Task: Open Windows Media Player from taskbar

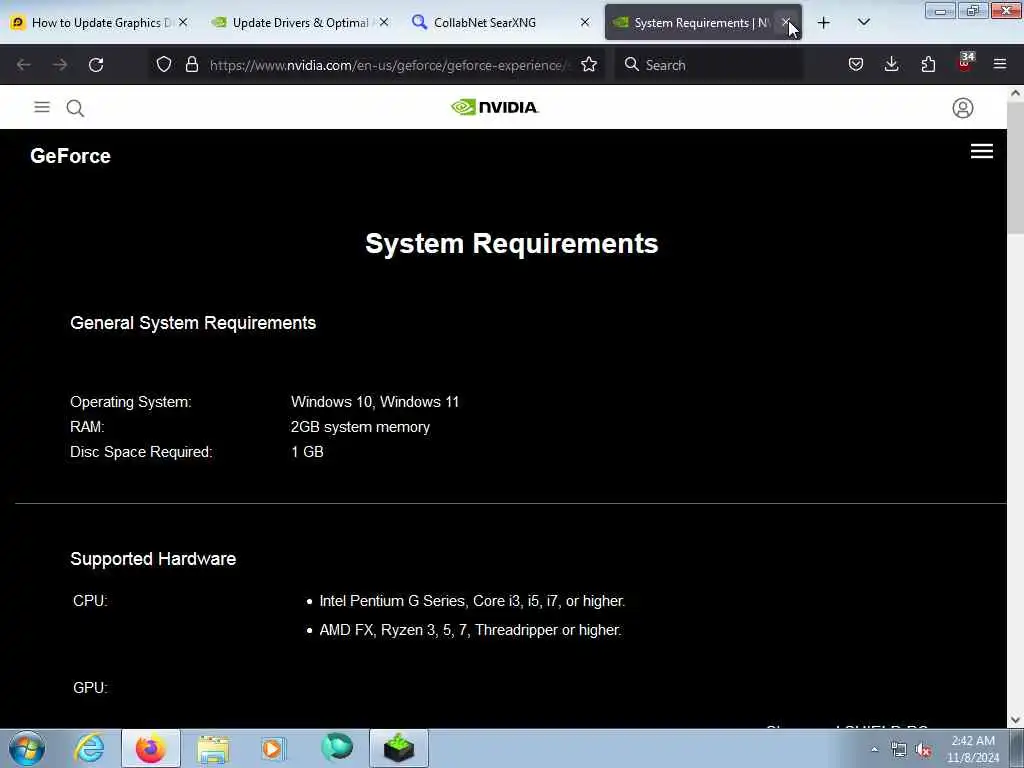Action: 274,748
